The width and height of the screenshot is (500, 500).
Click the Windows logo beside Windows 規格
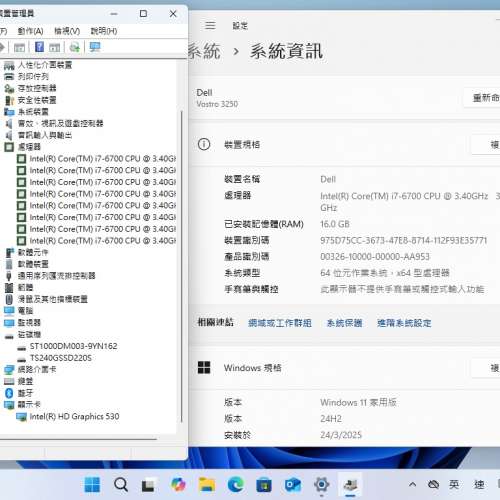pyautogui.click(x=204, y=368)
